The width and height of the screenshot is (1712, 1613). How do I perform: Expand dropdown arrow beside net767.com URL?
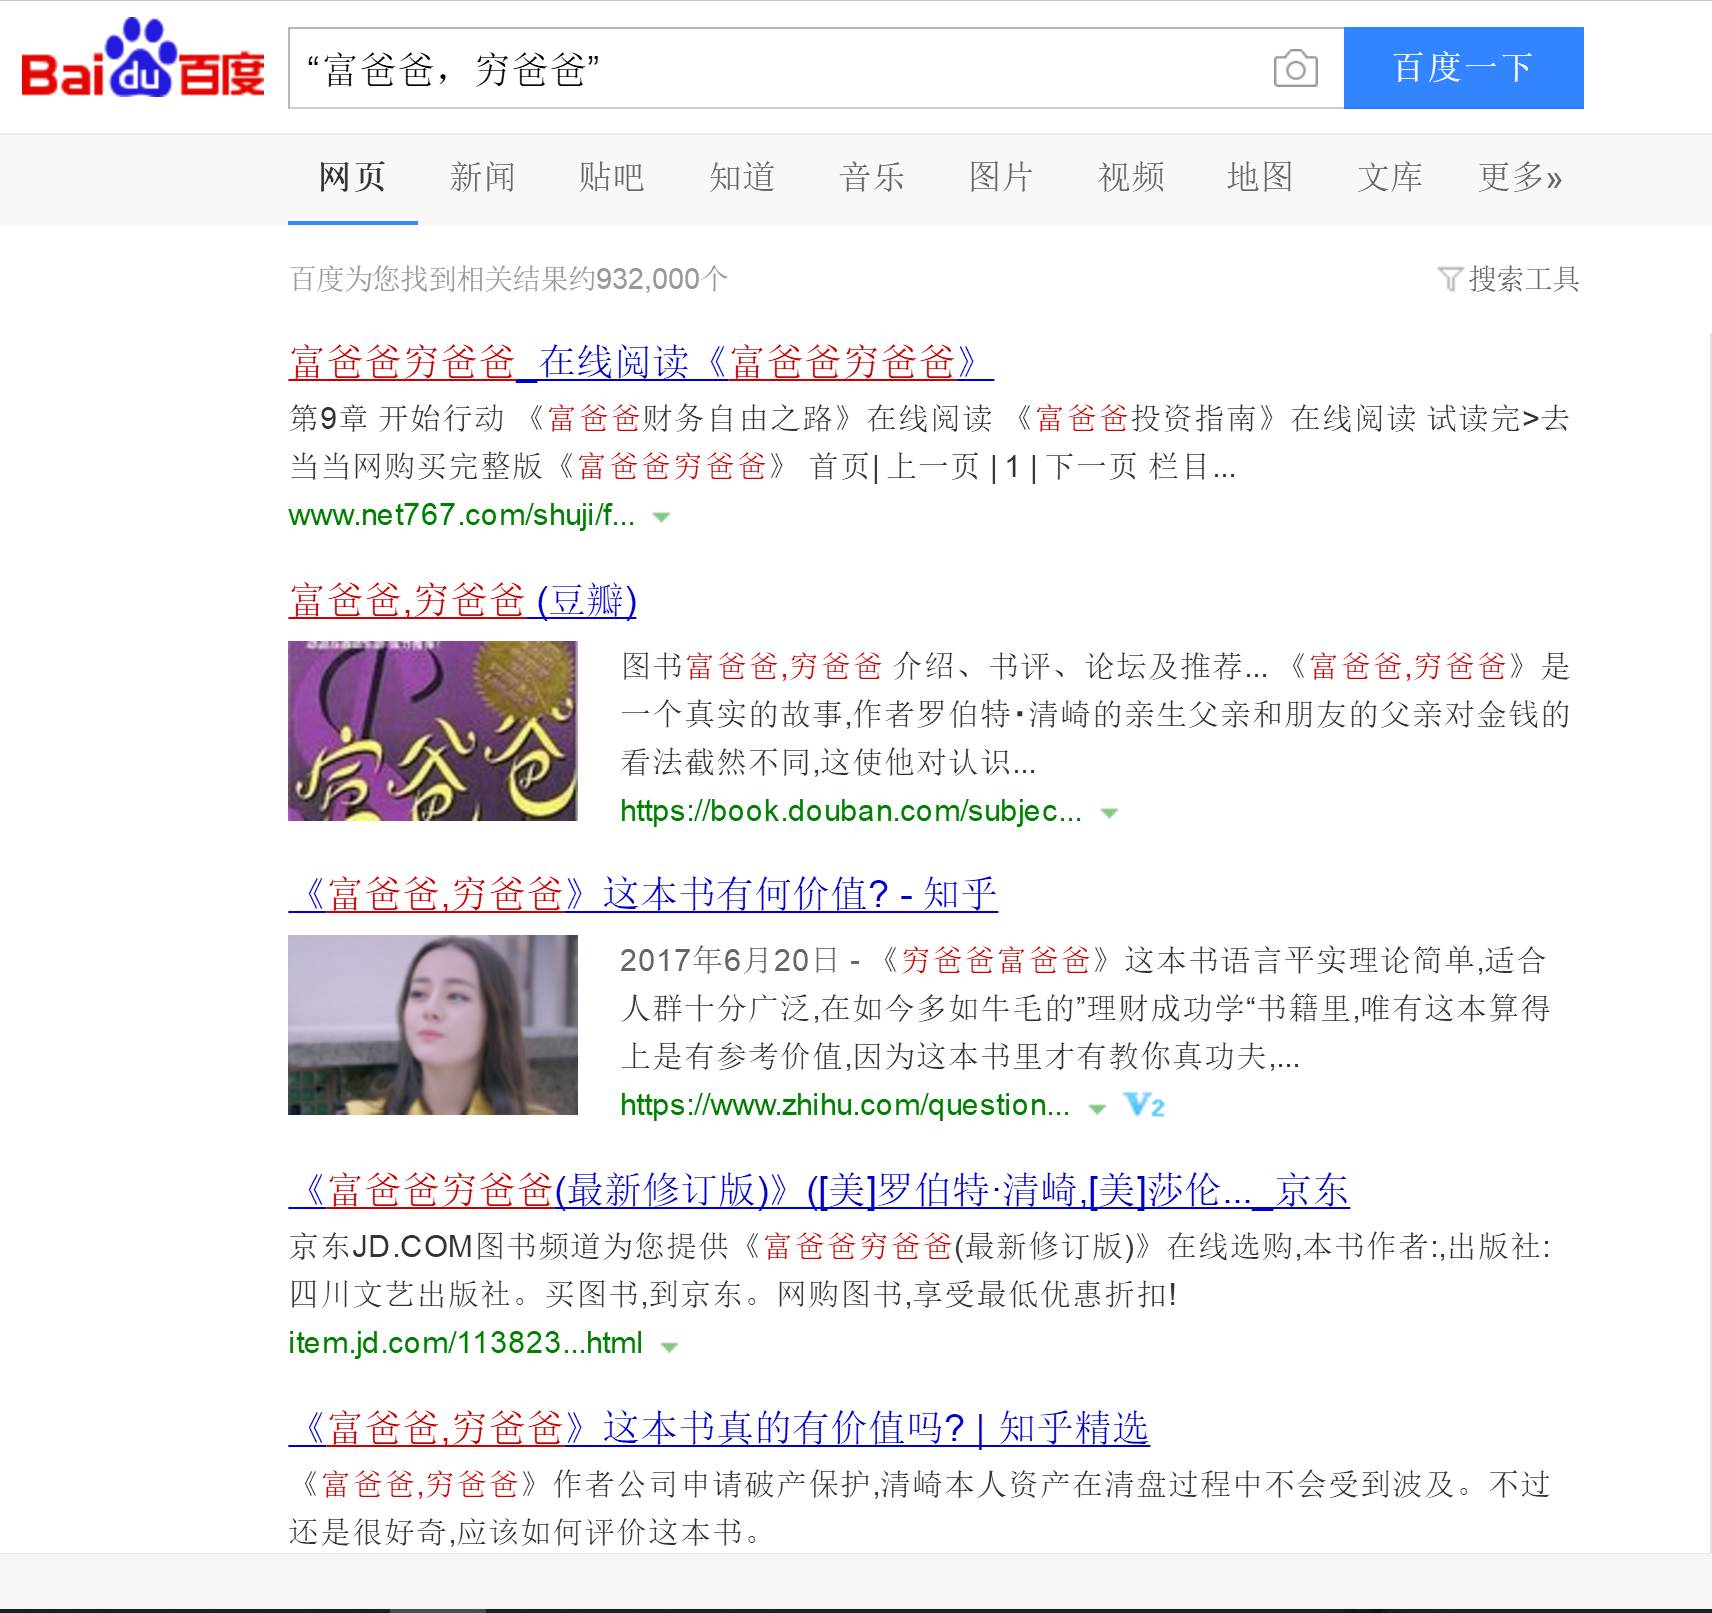(x=661, y=517)
